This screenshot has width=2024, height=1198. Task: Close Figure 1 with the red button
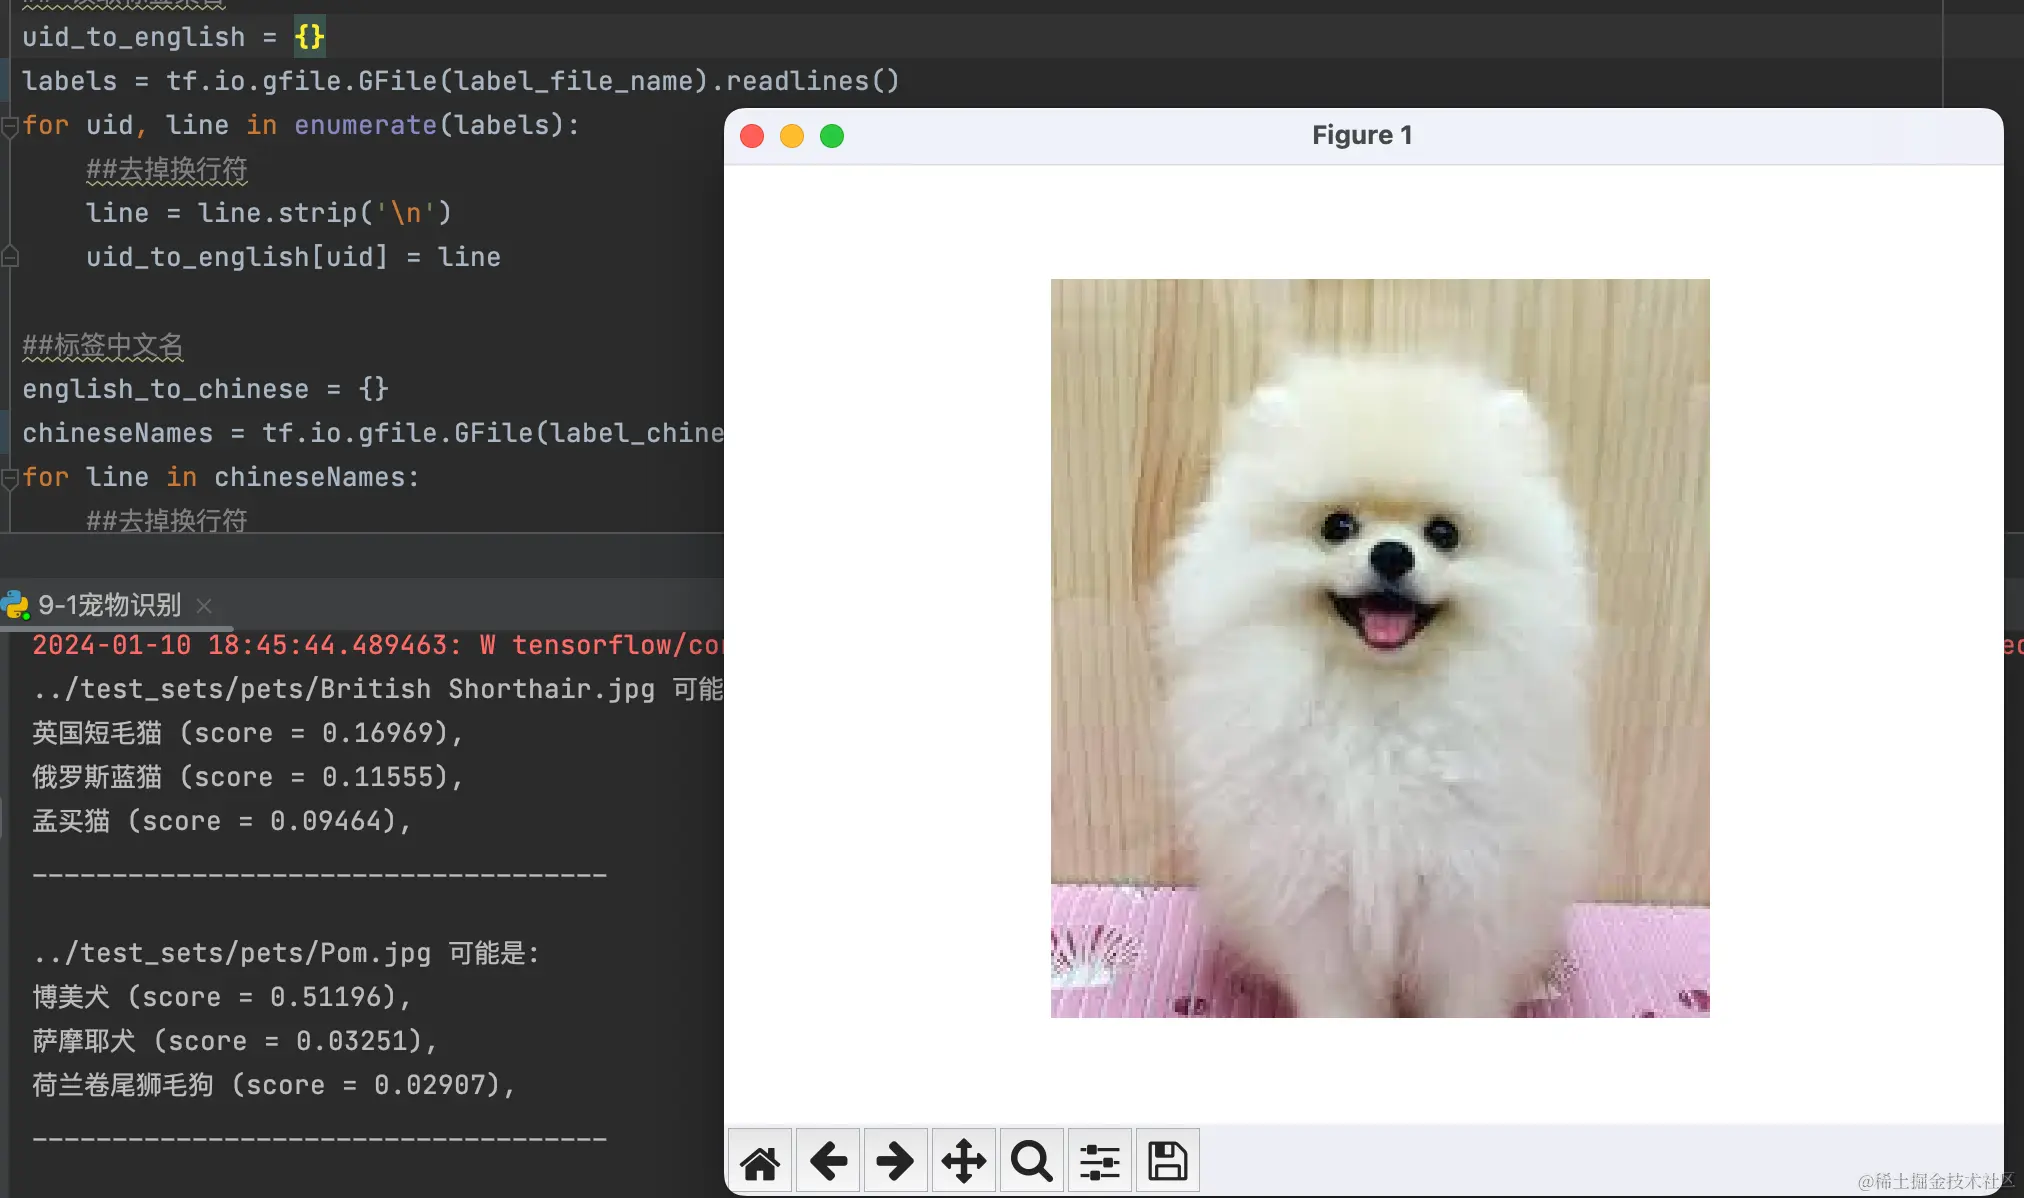coord(752,136)
